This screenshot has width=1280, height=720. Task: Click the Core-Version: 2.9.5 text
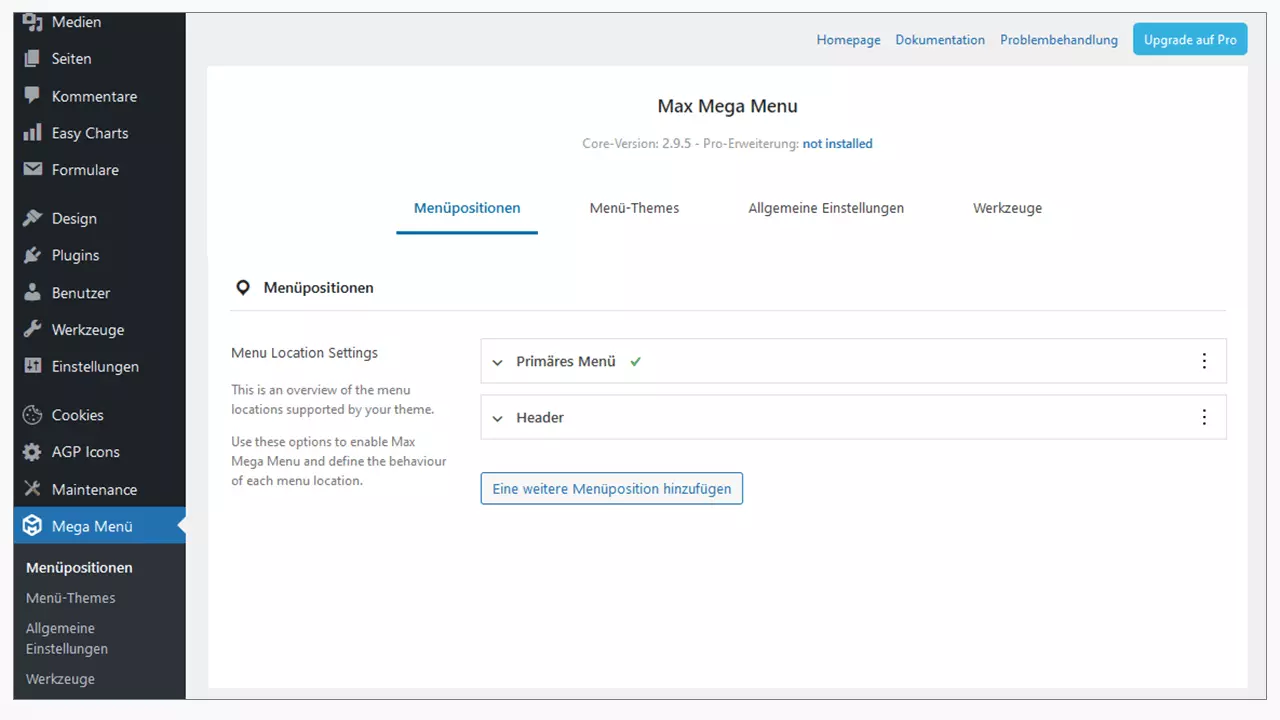[x=638, y=144]
